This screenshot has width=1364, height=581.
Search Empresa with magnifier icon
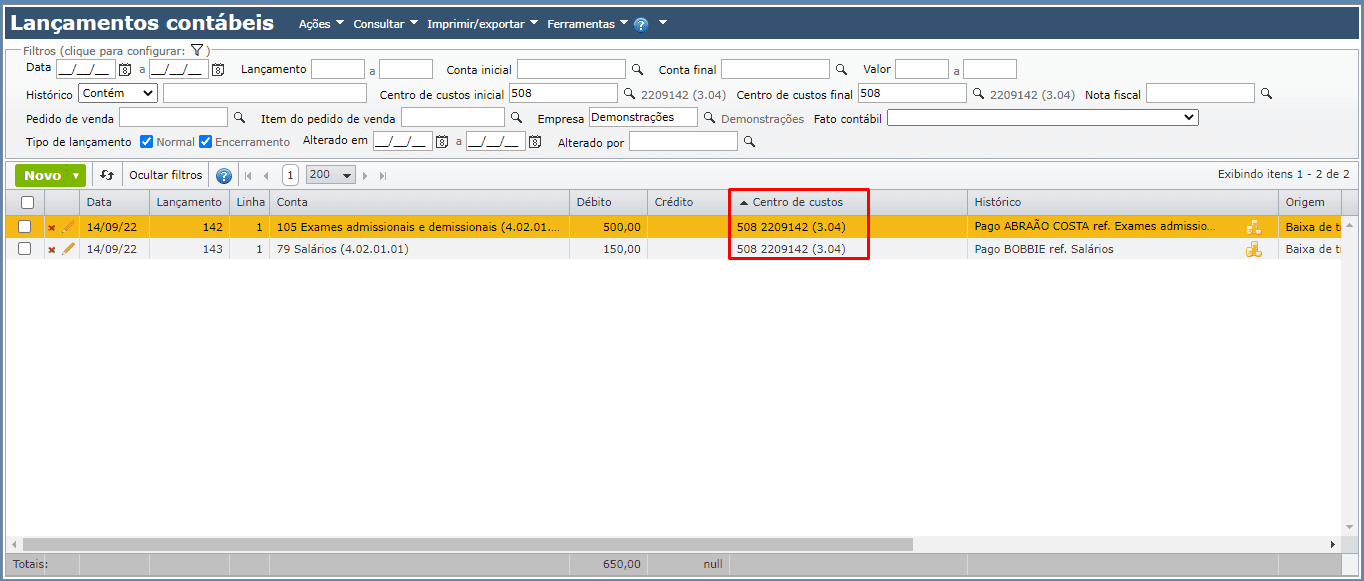click(x=709, y=118)
